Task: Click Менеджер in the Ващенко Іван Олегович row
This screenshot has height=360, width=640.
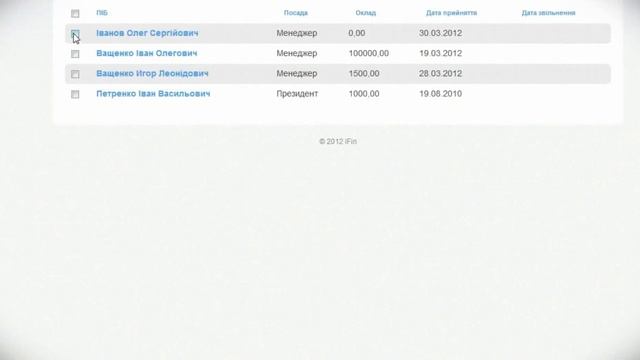Action: click(297, 53)
